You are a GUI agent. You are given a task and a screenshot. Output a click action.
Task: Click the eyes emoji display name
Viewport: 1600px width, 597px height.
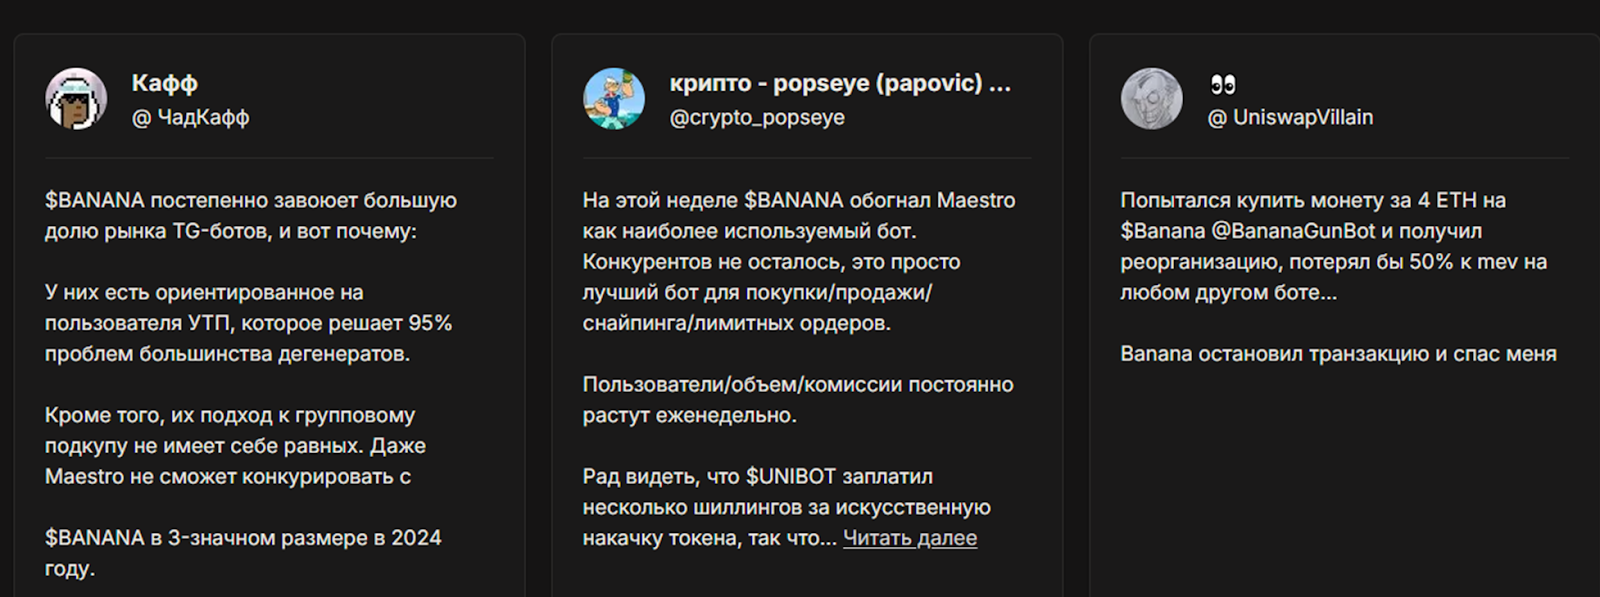[x=1223, y=84]
